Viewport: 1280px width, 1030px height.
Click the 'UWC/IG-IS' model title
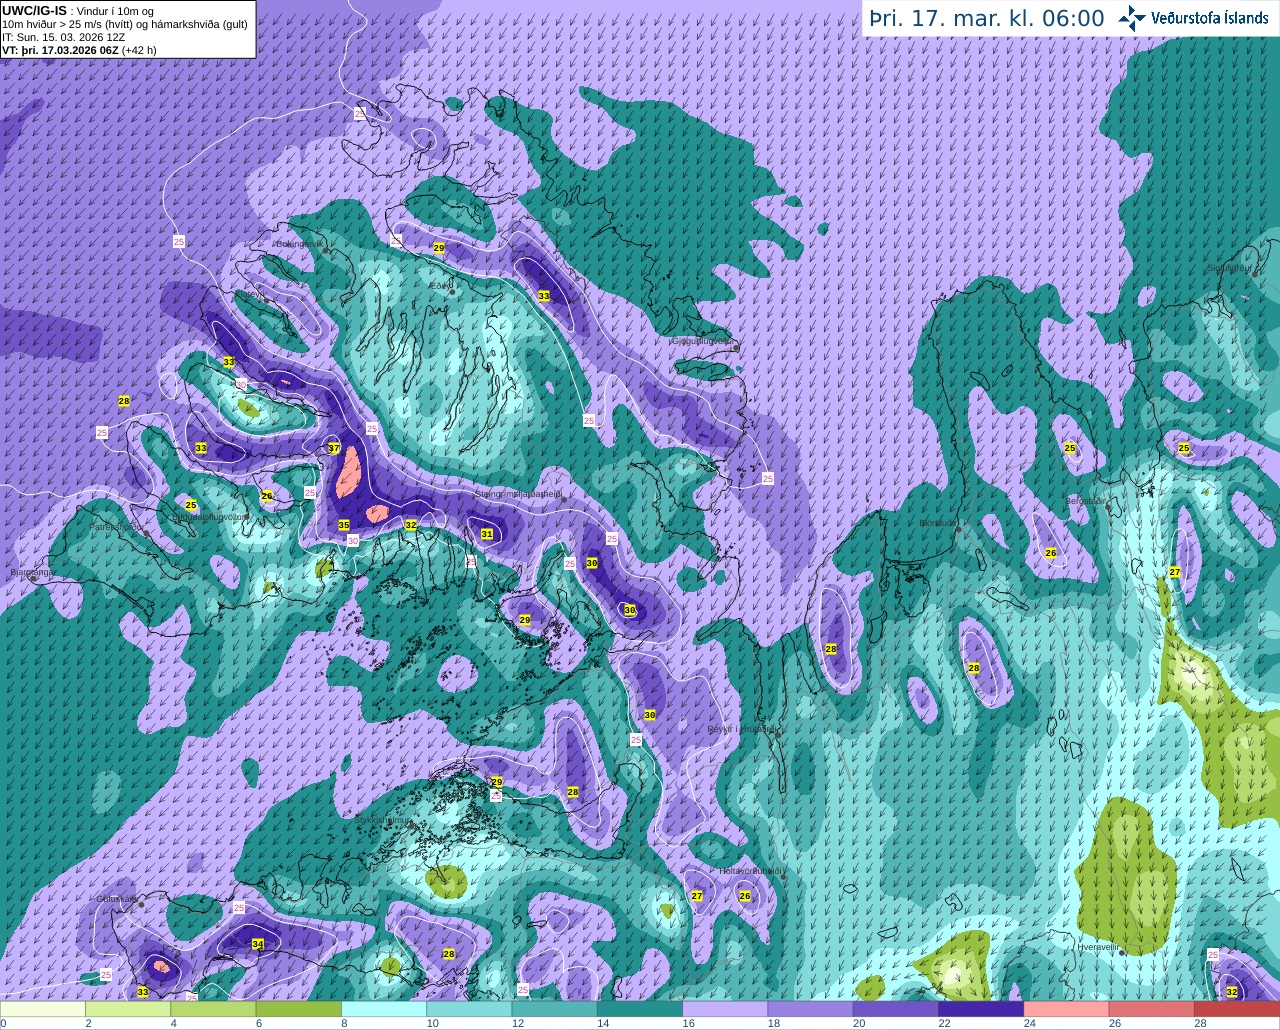click(34, 10)
